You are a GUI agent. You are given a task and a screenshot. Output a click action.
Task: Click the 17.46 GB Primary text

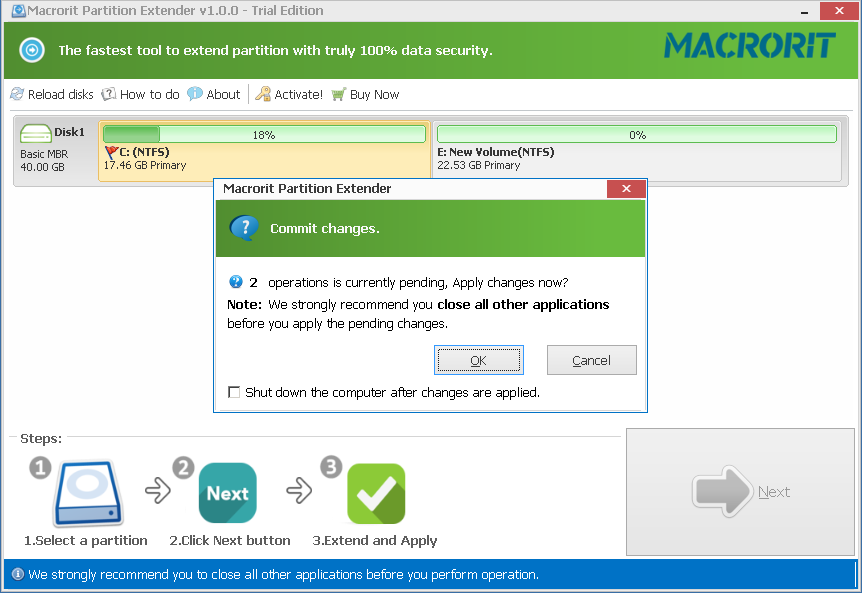pyautogui.click(x=145, y=165)
